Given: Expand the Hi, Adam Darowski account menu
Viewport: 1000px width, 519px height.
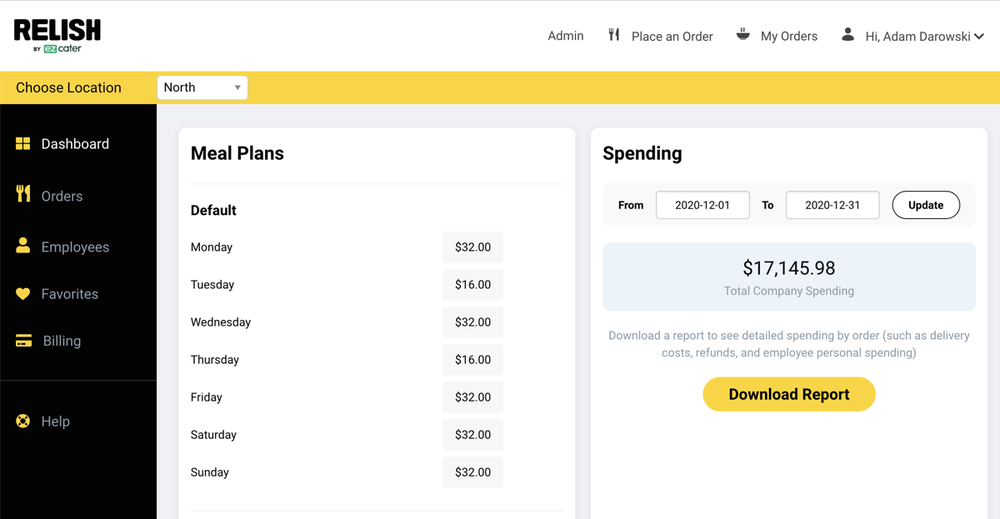Looking at the screenshot, I should coord(924,36).
